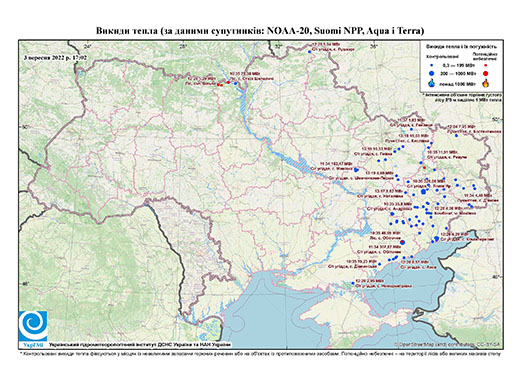520x368 pixels.
Task: Click the legend heading text
Action: click(461, 47)
